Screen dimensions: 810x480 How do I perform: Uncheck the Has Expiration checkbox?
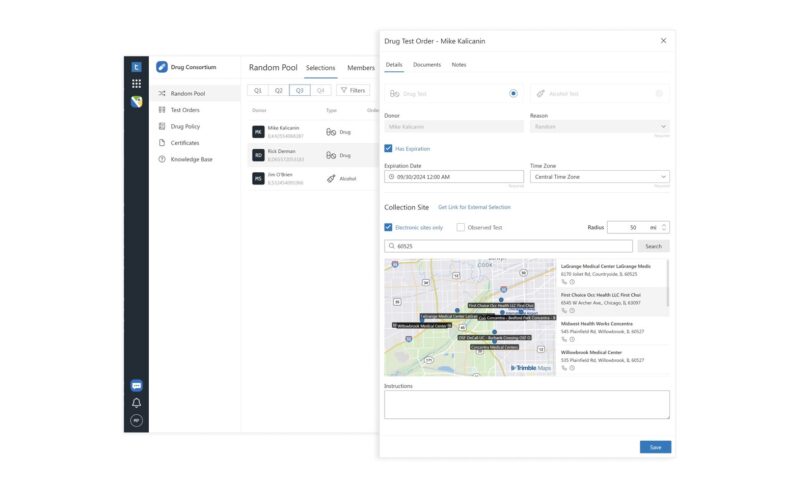point(389,148)
